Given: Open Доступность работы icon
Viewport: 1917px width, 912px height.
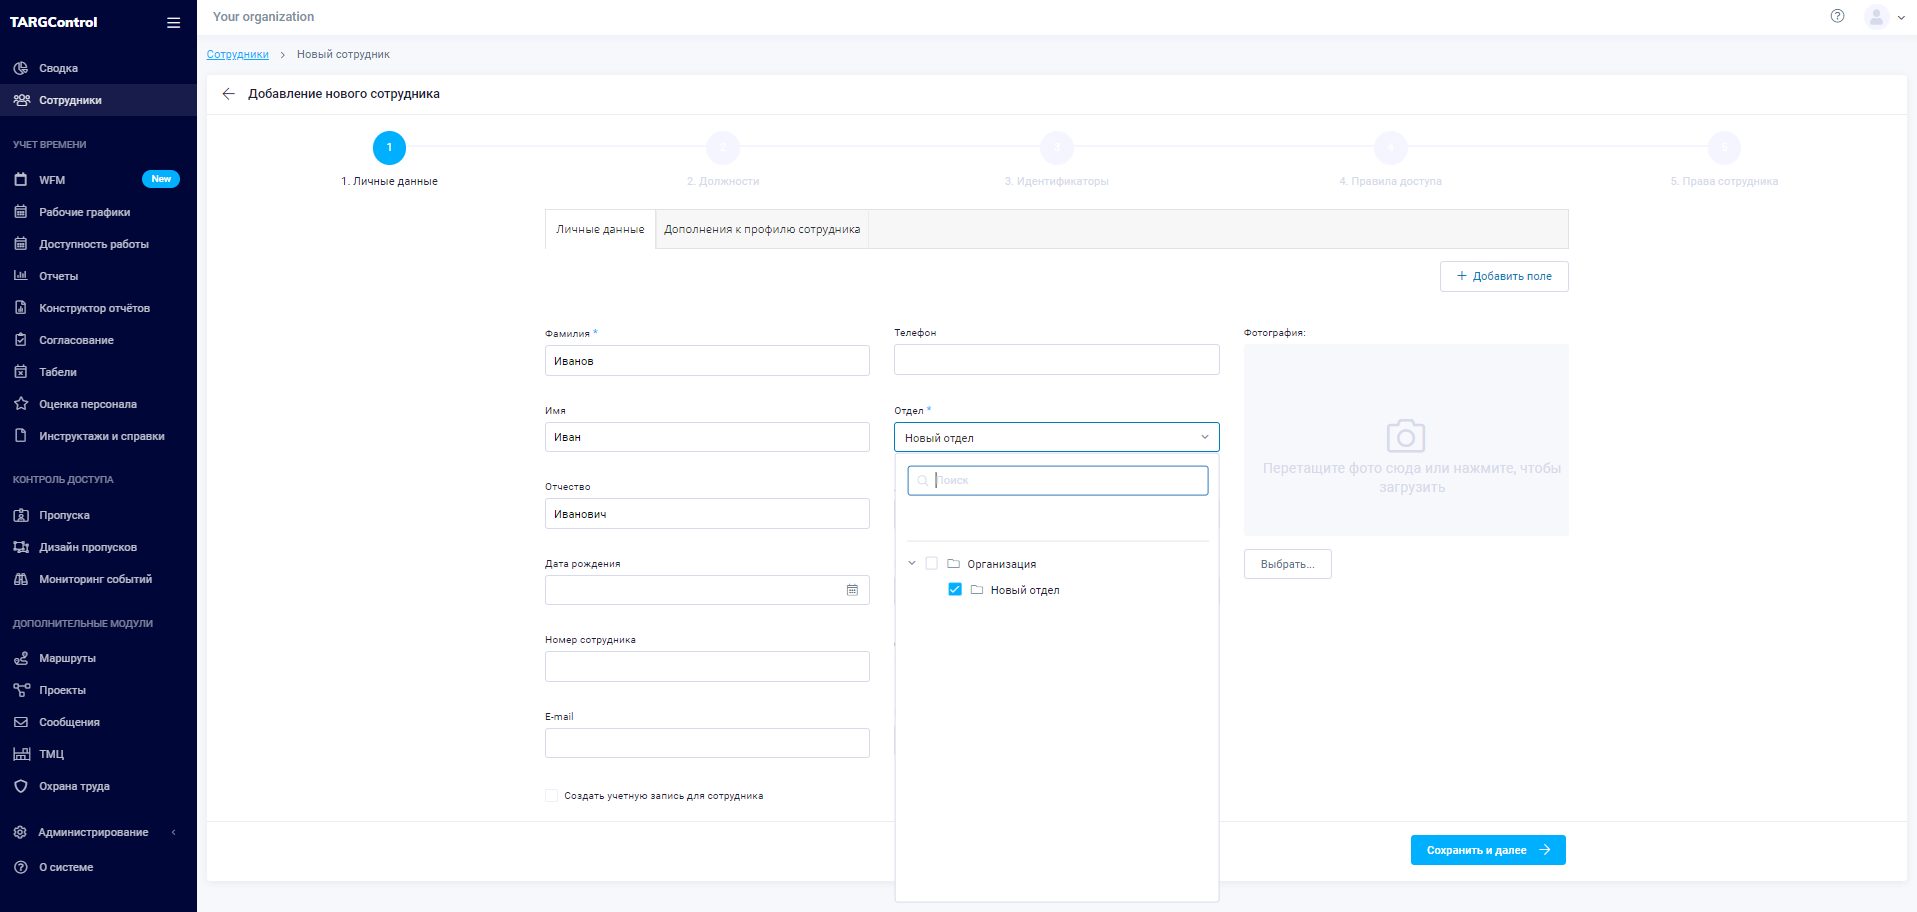Looking at the screenshot, I should pyautogui.click(x=21, y=244).
